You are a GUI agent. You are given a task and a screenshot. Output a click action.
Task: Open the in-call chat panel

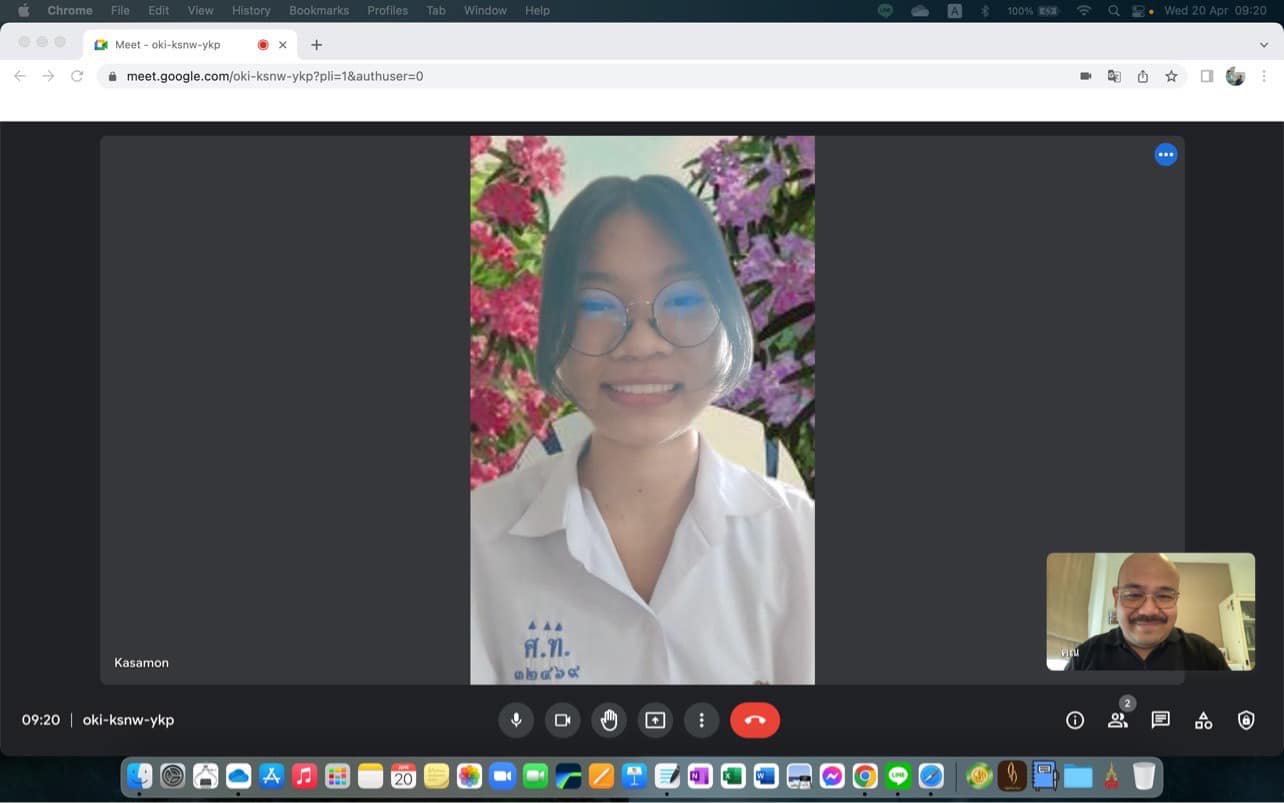[1160, 720]
